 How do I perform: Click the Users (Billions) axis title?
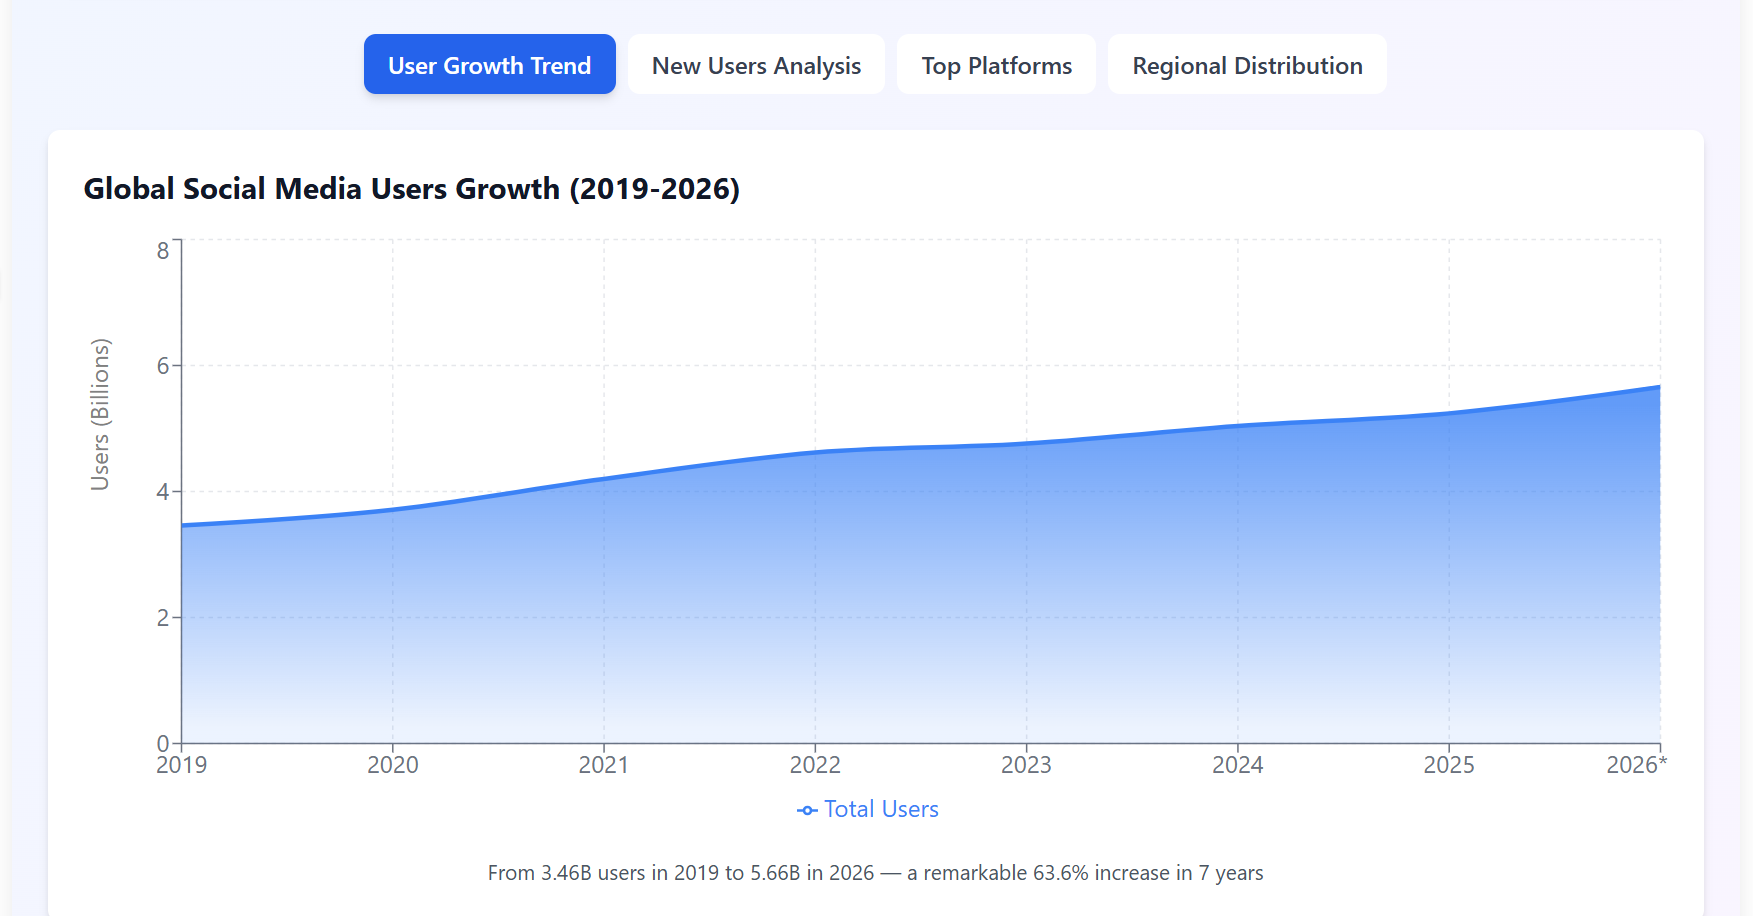click(100, 414)
